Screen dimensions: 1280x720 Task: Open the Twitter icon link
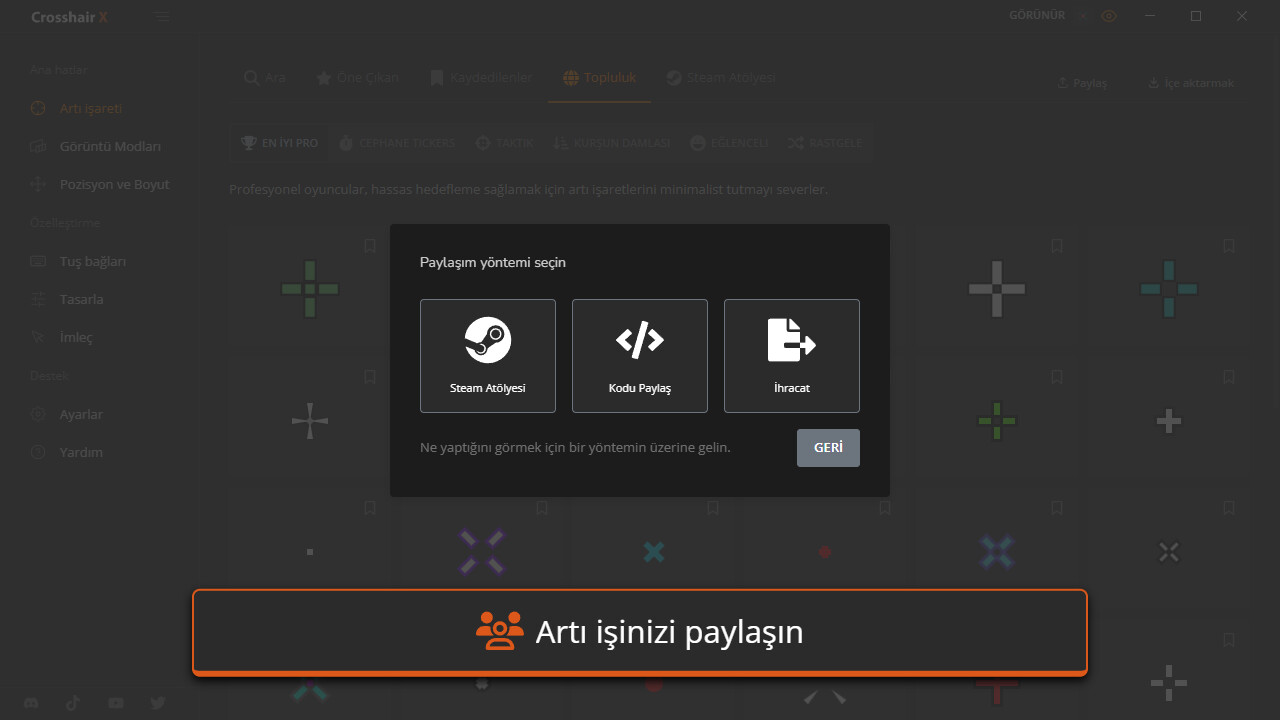tap(158, 703)
